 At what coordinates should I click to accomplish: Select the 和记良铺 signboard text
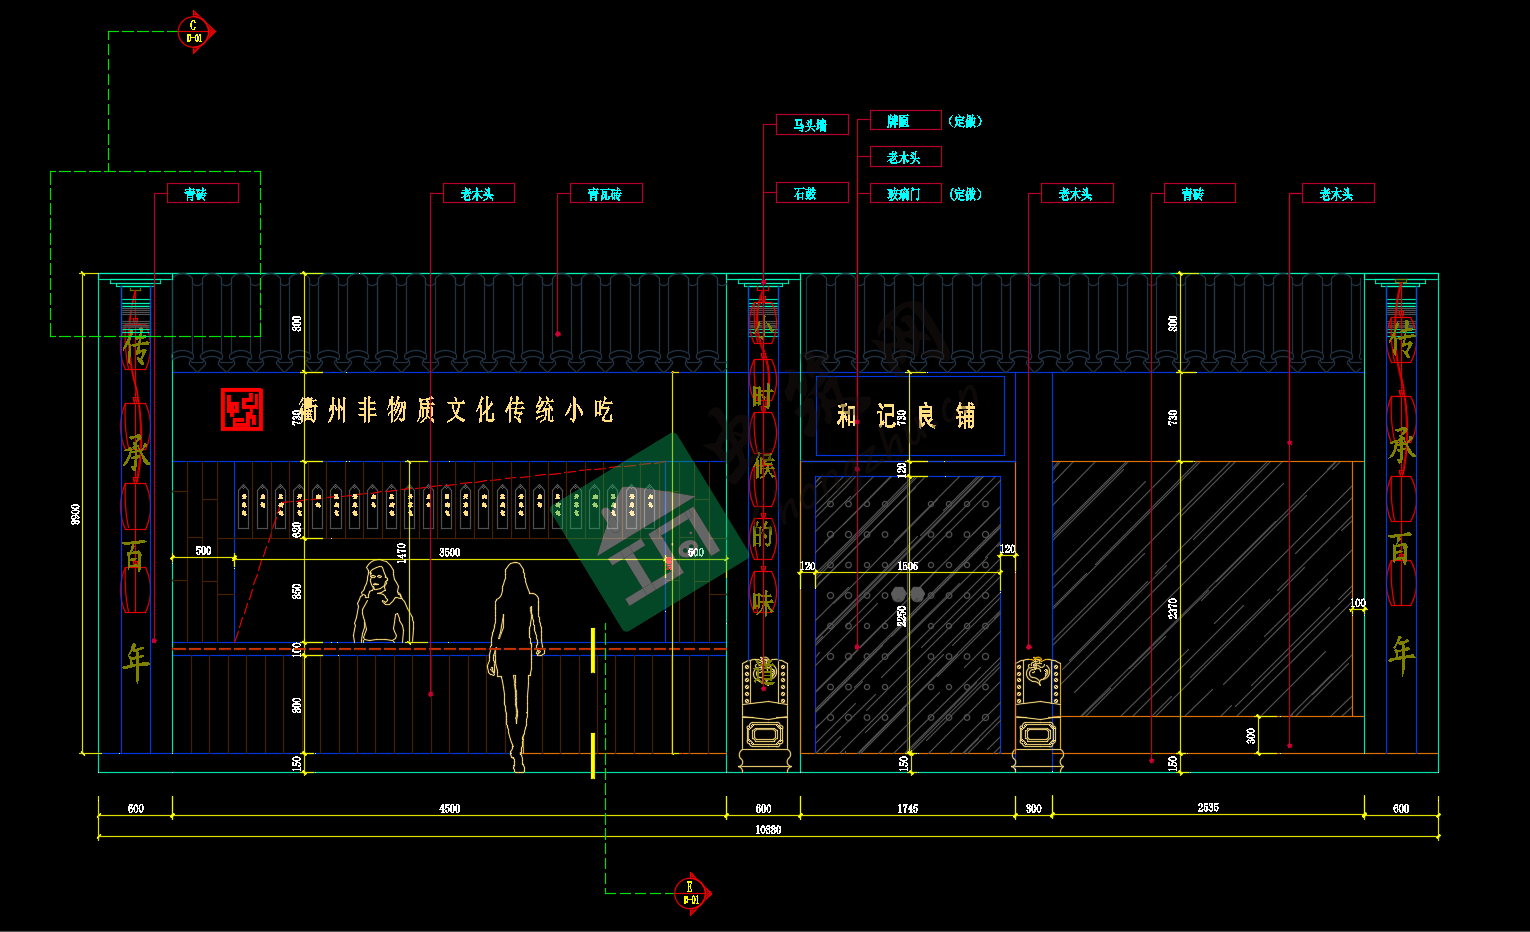907,416
